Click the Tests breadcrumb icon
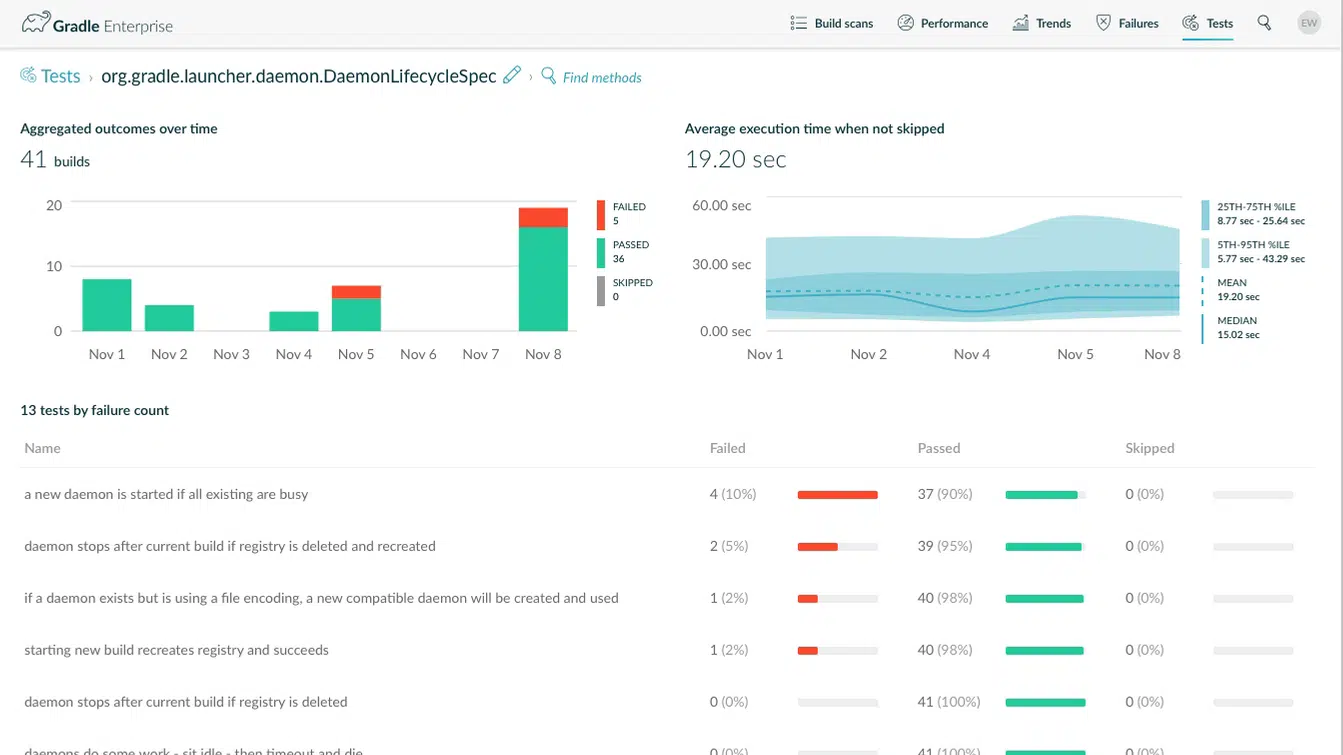The height and width of the screenshot is (755, 1343). (x=28, y=76)
